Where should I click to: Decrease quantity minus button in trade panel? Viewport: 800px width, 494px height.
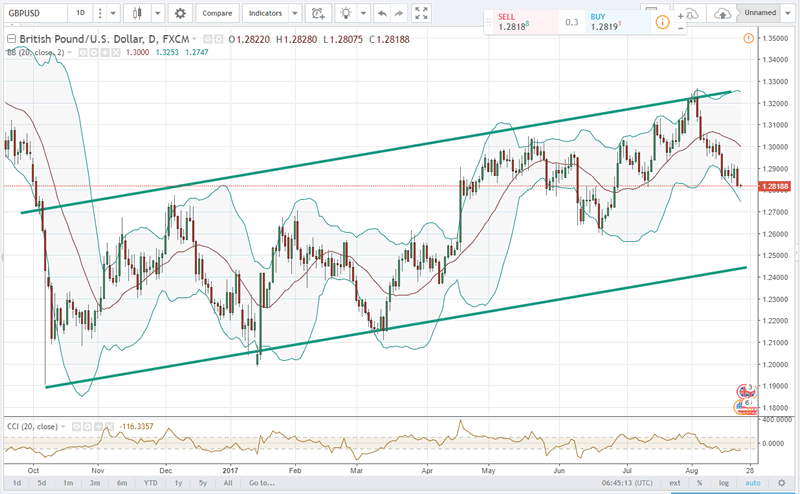point(681,29)
